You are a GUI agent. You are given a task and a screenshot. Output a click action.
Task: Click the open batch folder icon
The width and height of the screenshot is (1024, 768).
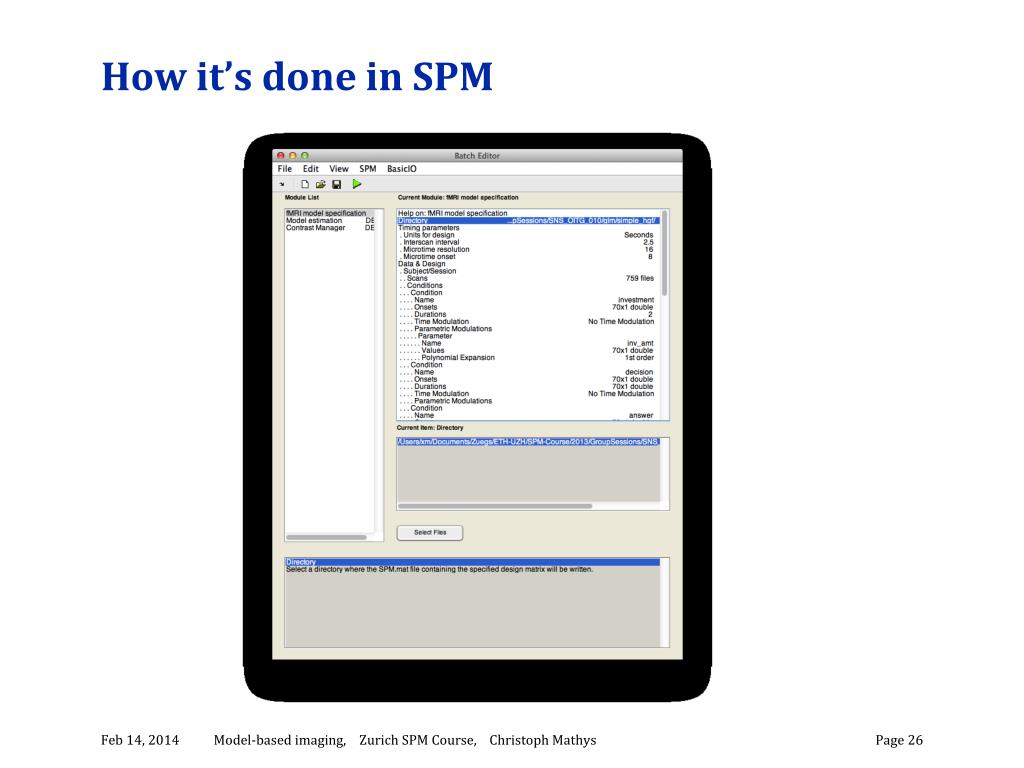tap(321, 184)
